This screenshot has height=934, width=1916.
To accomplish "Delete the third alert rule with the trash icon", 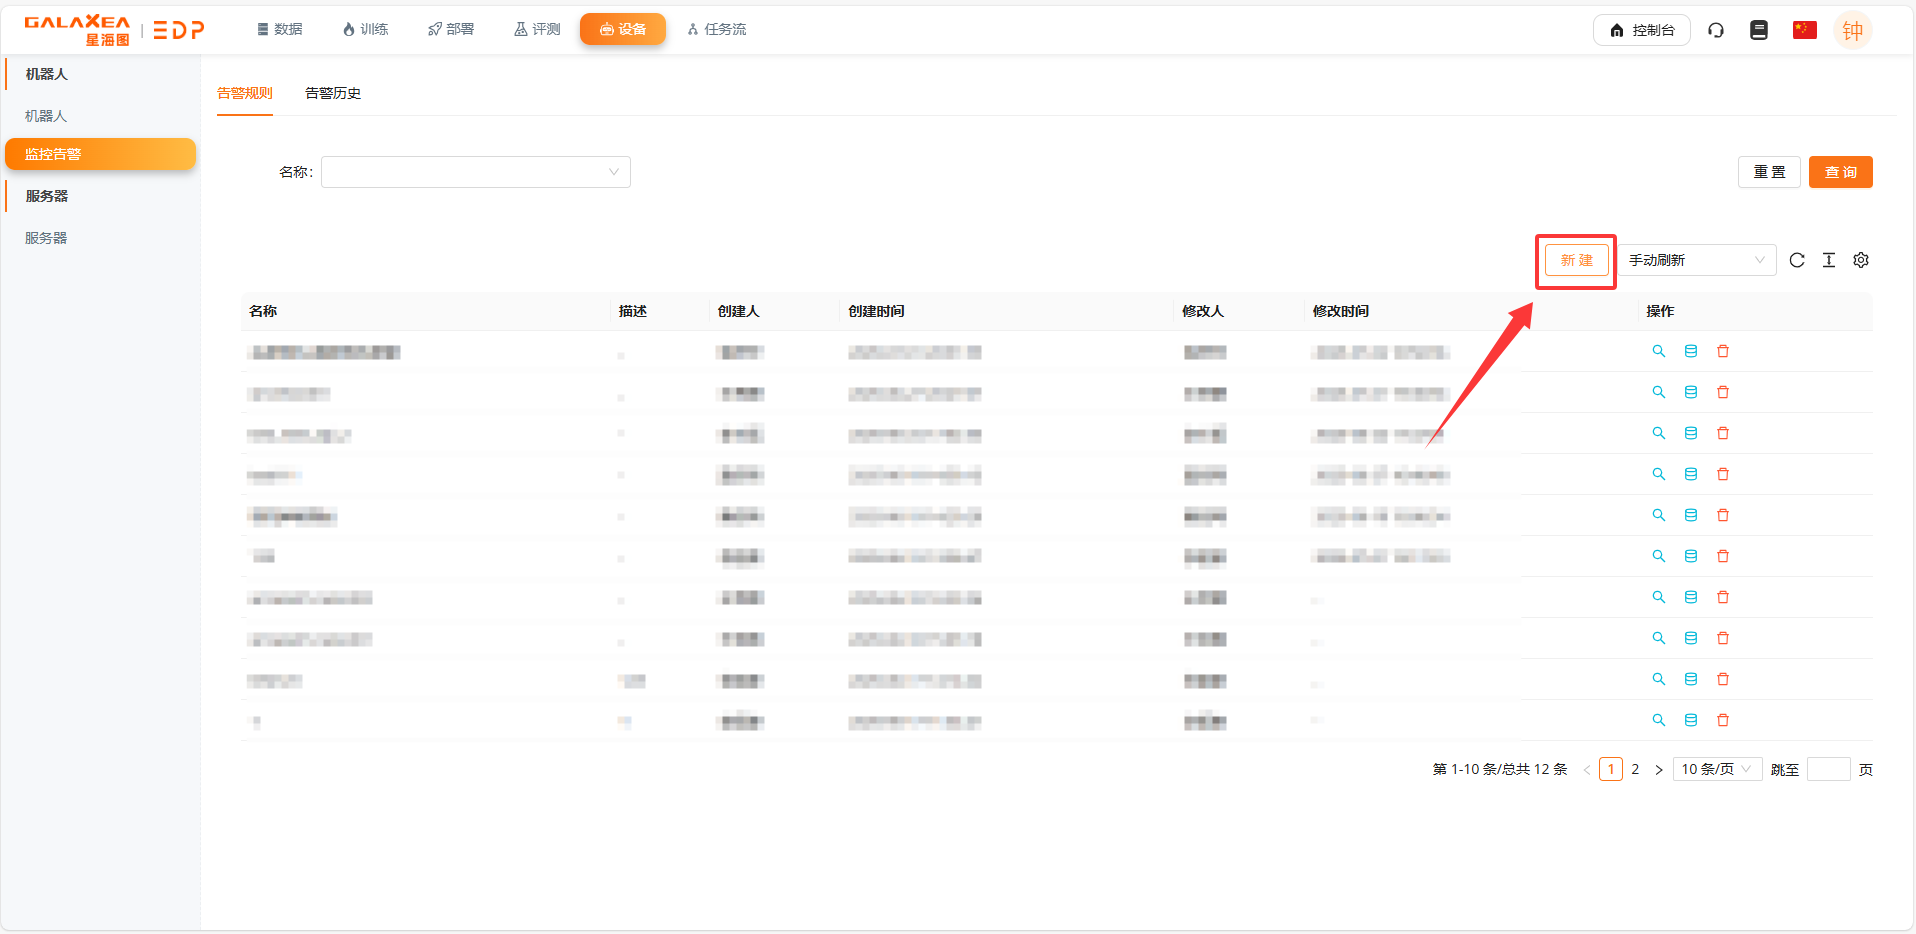I will pos(1723,433).
